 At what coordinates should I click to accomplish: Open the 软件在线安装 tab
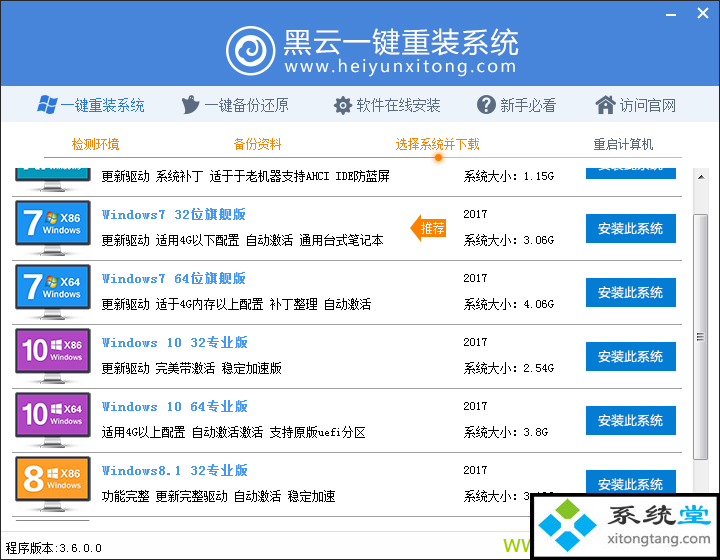(x=387, y=106)
